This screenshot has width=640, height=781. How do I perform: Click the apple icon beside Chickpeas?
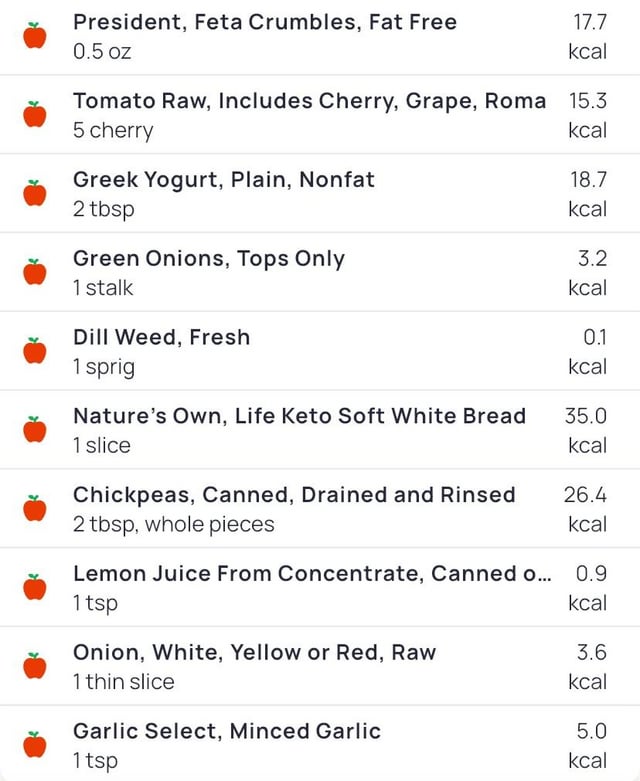[35, 509]
